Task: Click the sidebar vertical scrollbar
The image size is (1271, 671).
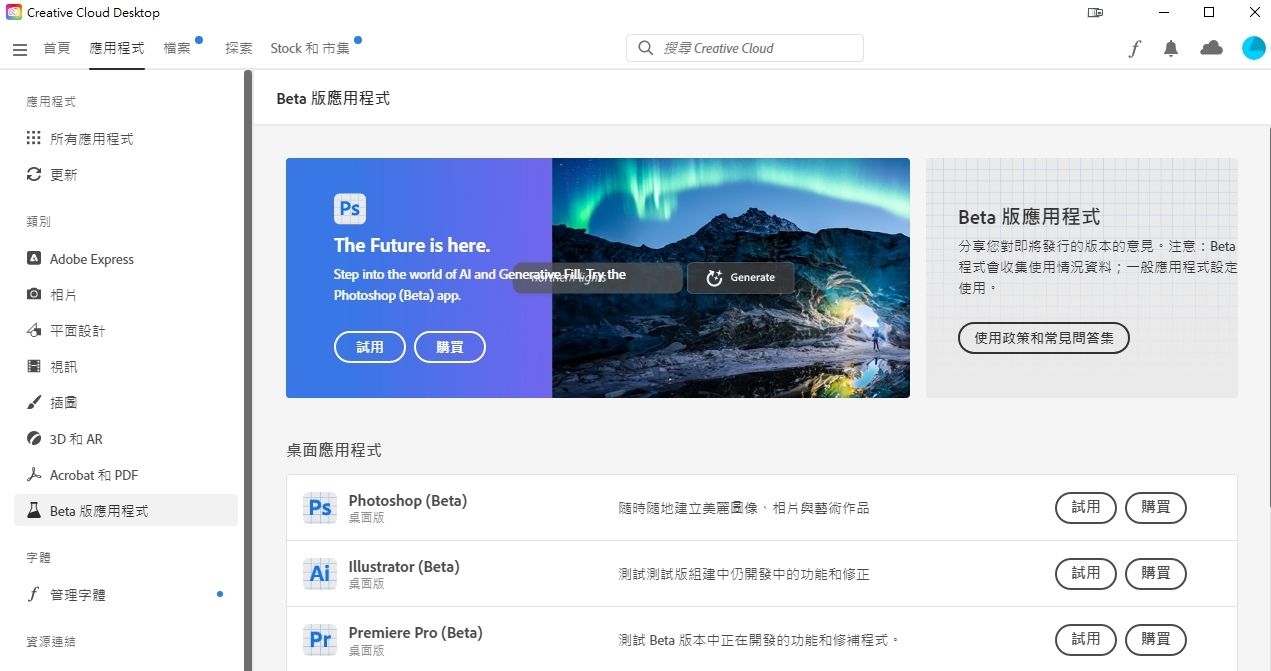Action: pos(248,370)
